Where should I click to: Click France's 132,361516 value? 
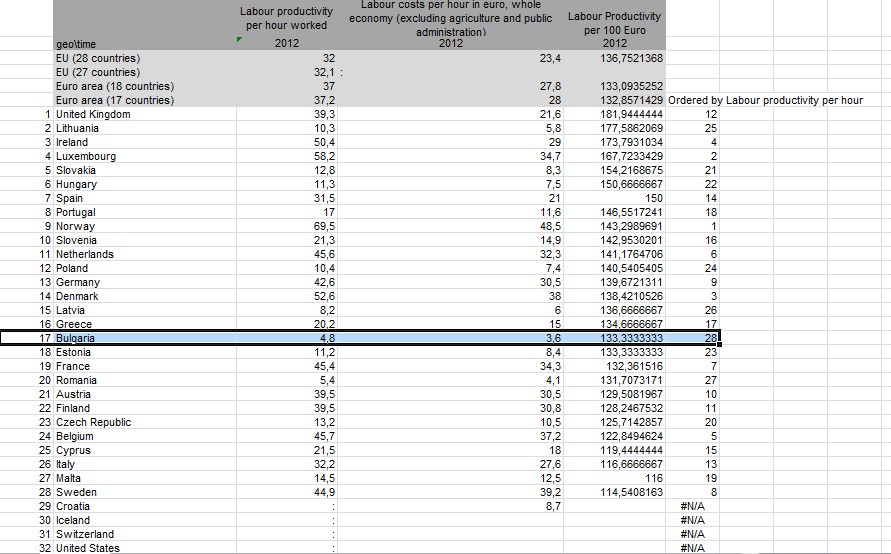[x=634, y=366]
